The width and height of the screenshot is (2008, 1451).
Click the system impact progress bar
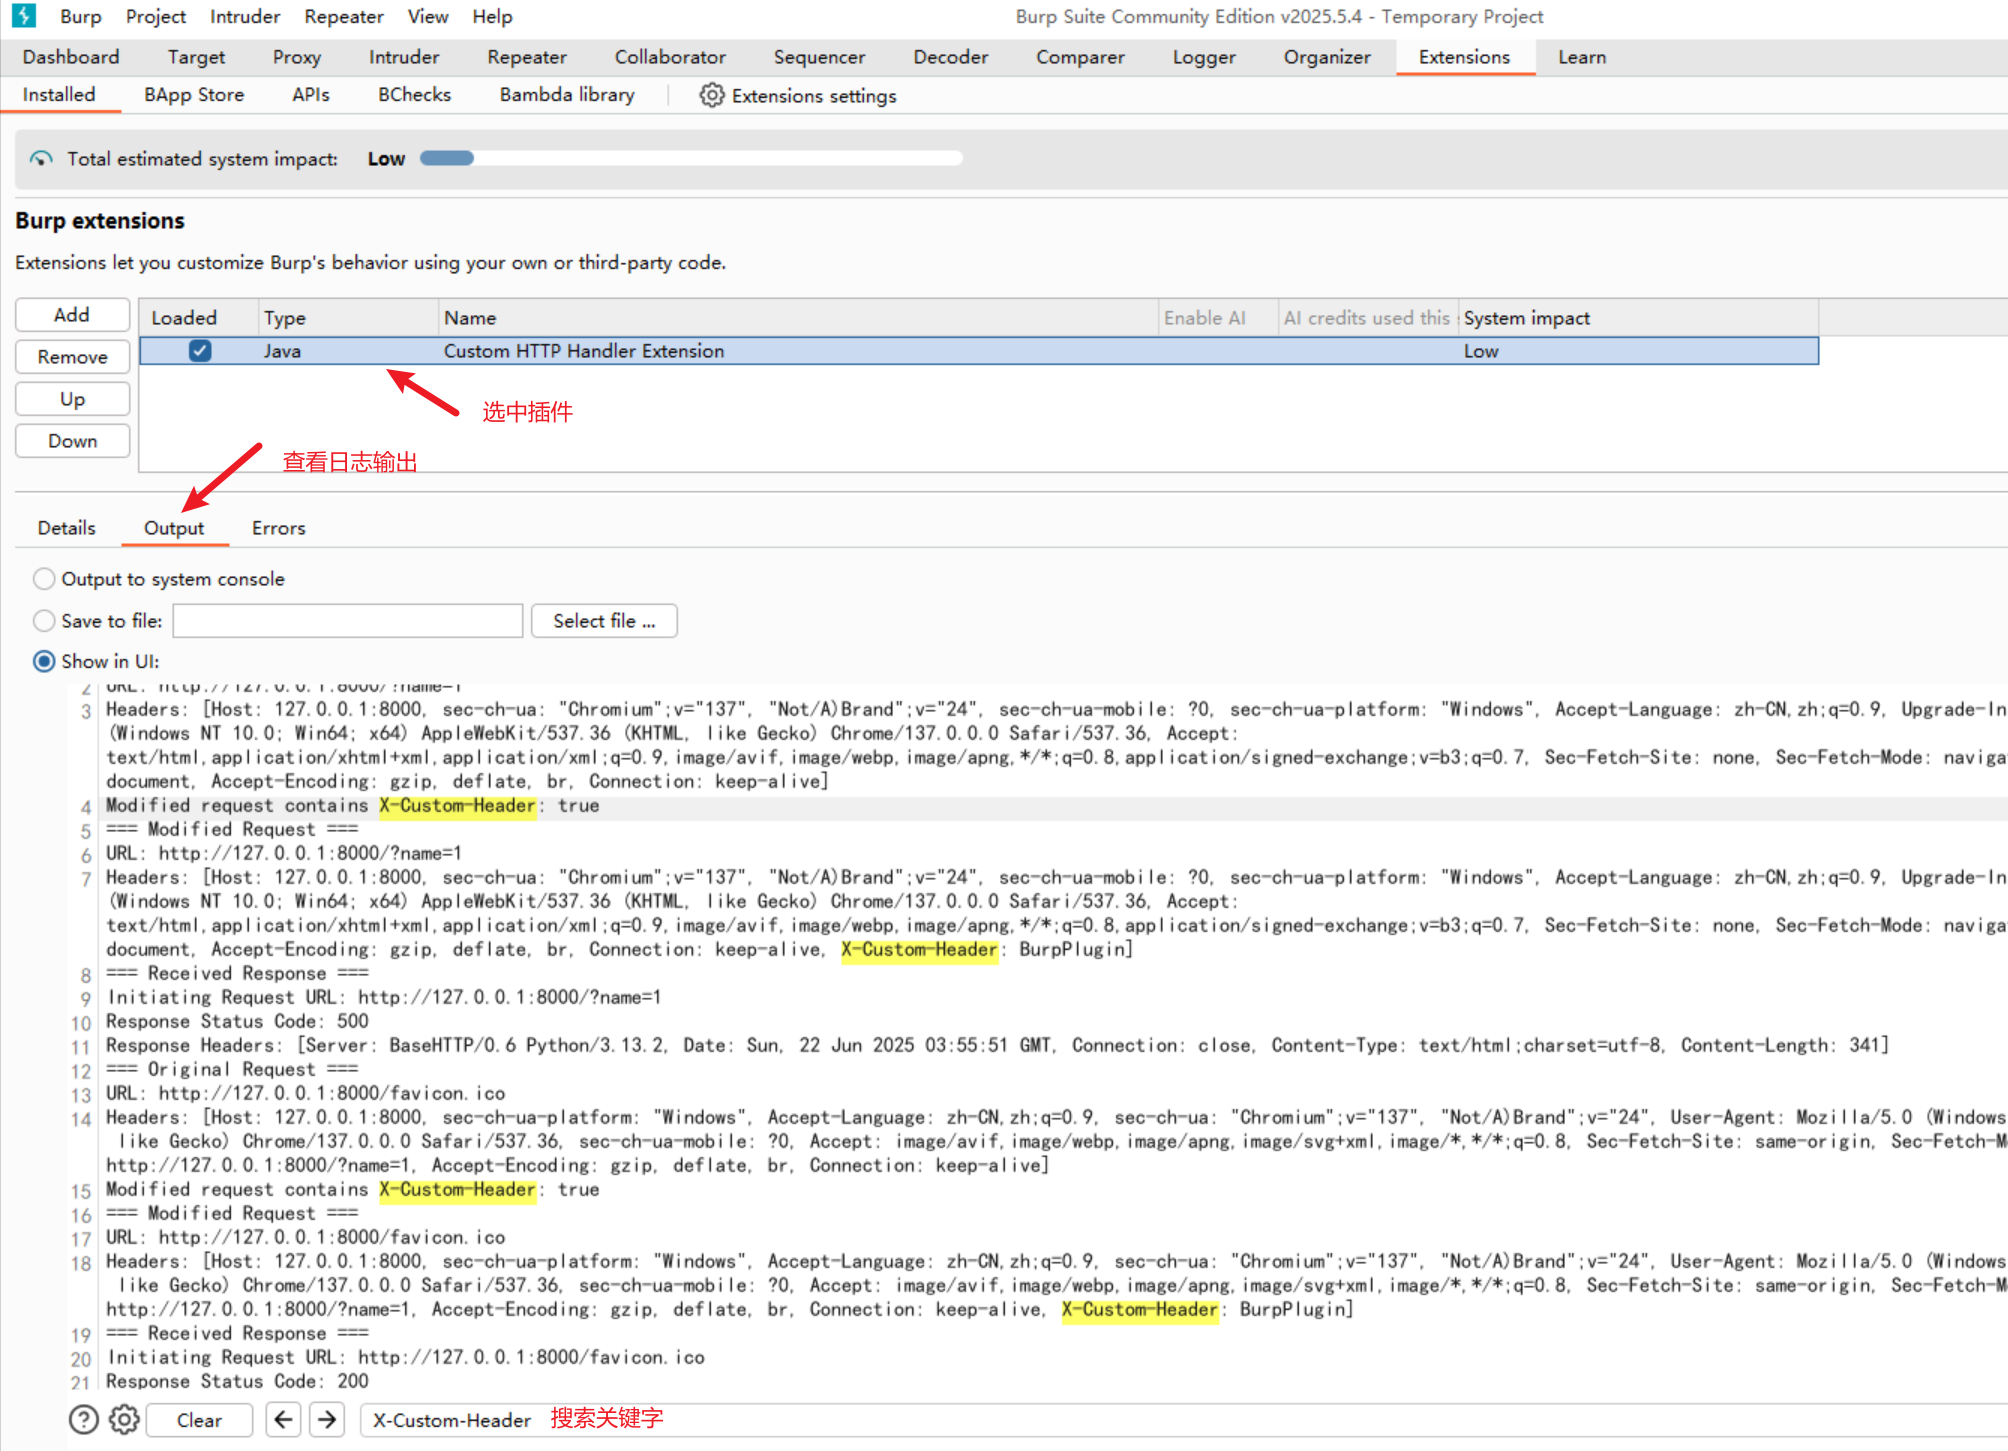click(691, 158)
